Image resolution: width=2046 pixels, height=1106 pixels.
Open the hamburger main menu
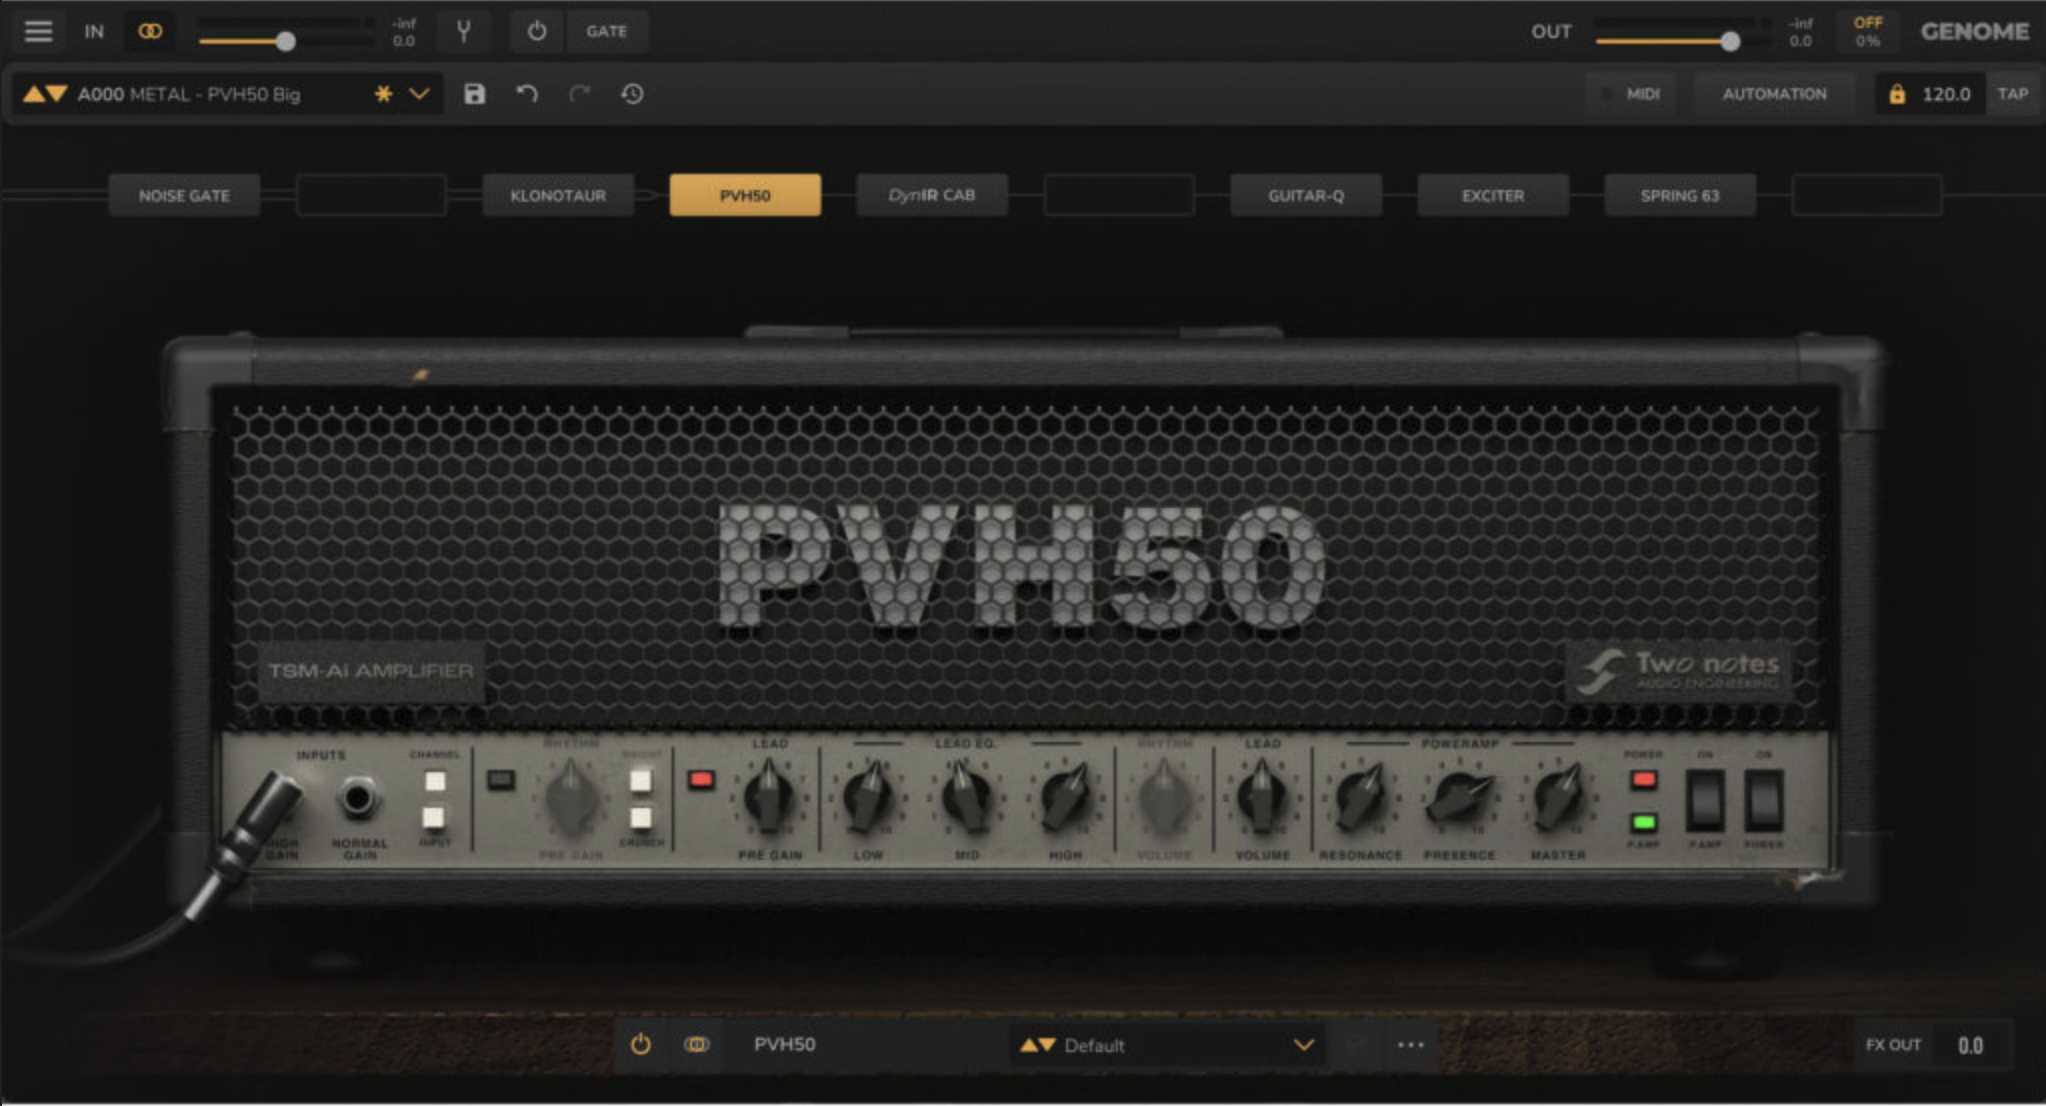point(38,31)
